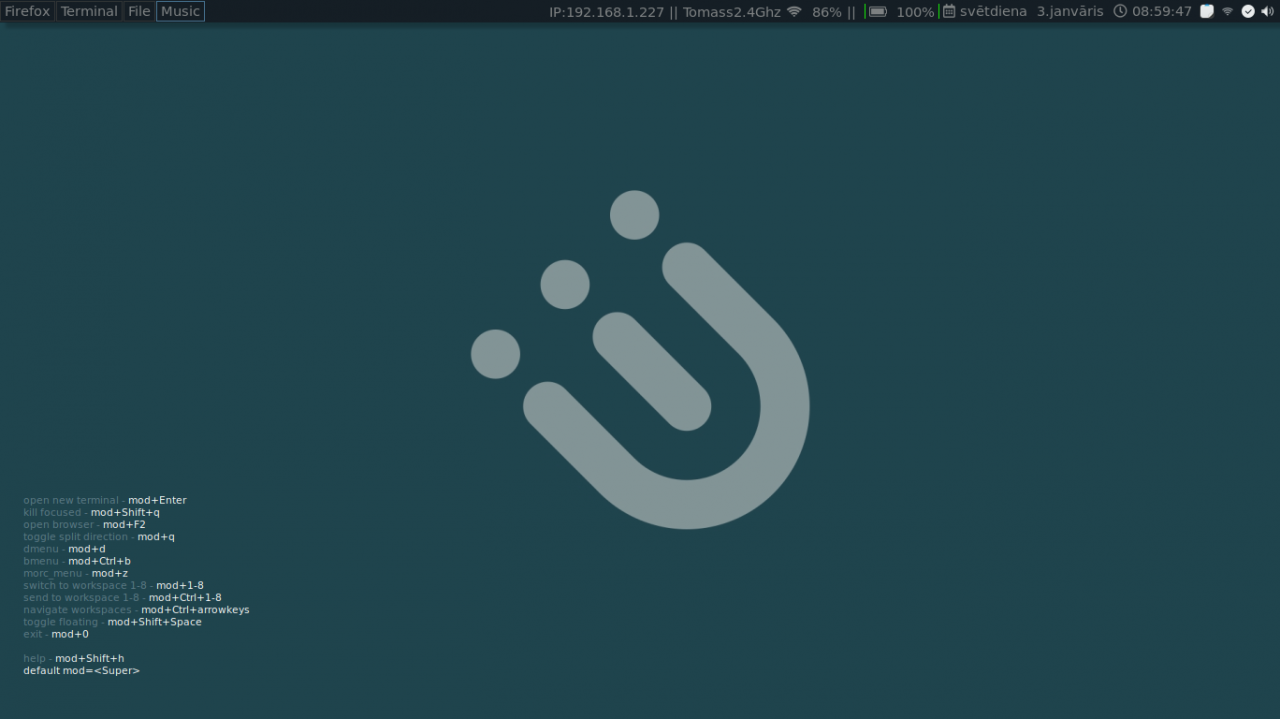Click the 'kill focused - mod+Shift+q' line
This screenshot has height=719, width=1280.
click(91, 512)
